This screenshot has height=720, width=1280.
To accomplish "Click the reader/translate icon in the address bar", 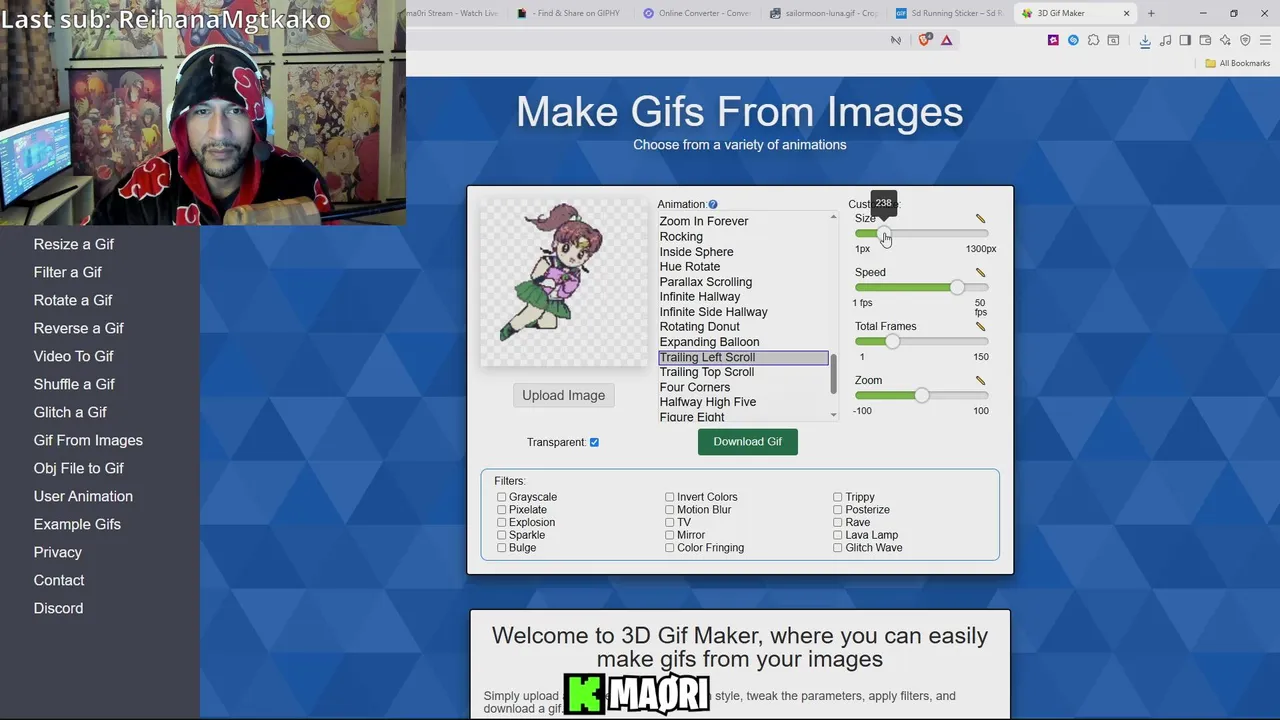I will click(896, 40).
